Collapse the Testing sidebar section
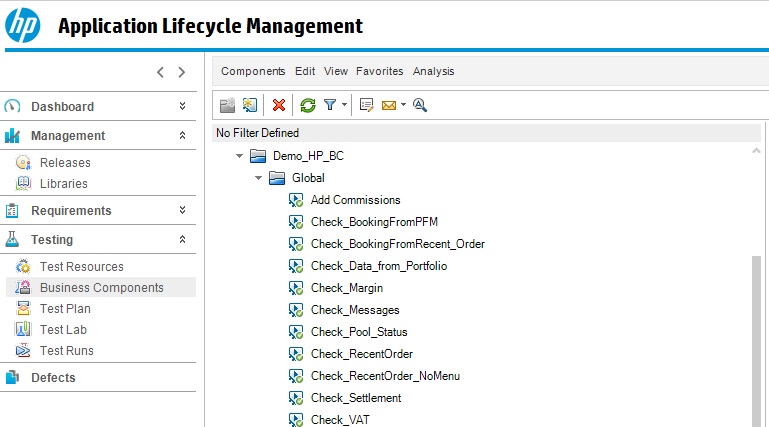 pyautogui.click(x=182, y=239)
